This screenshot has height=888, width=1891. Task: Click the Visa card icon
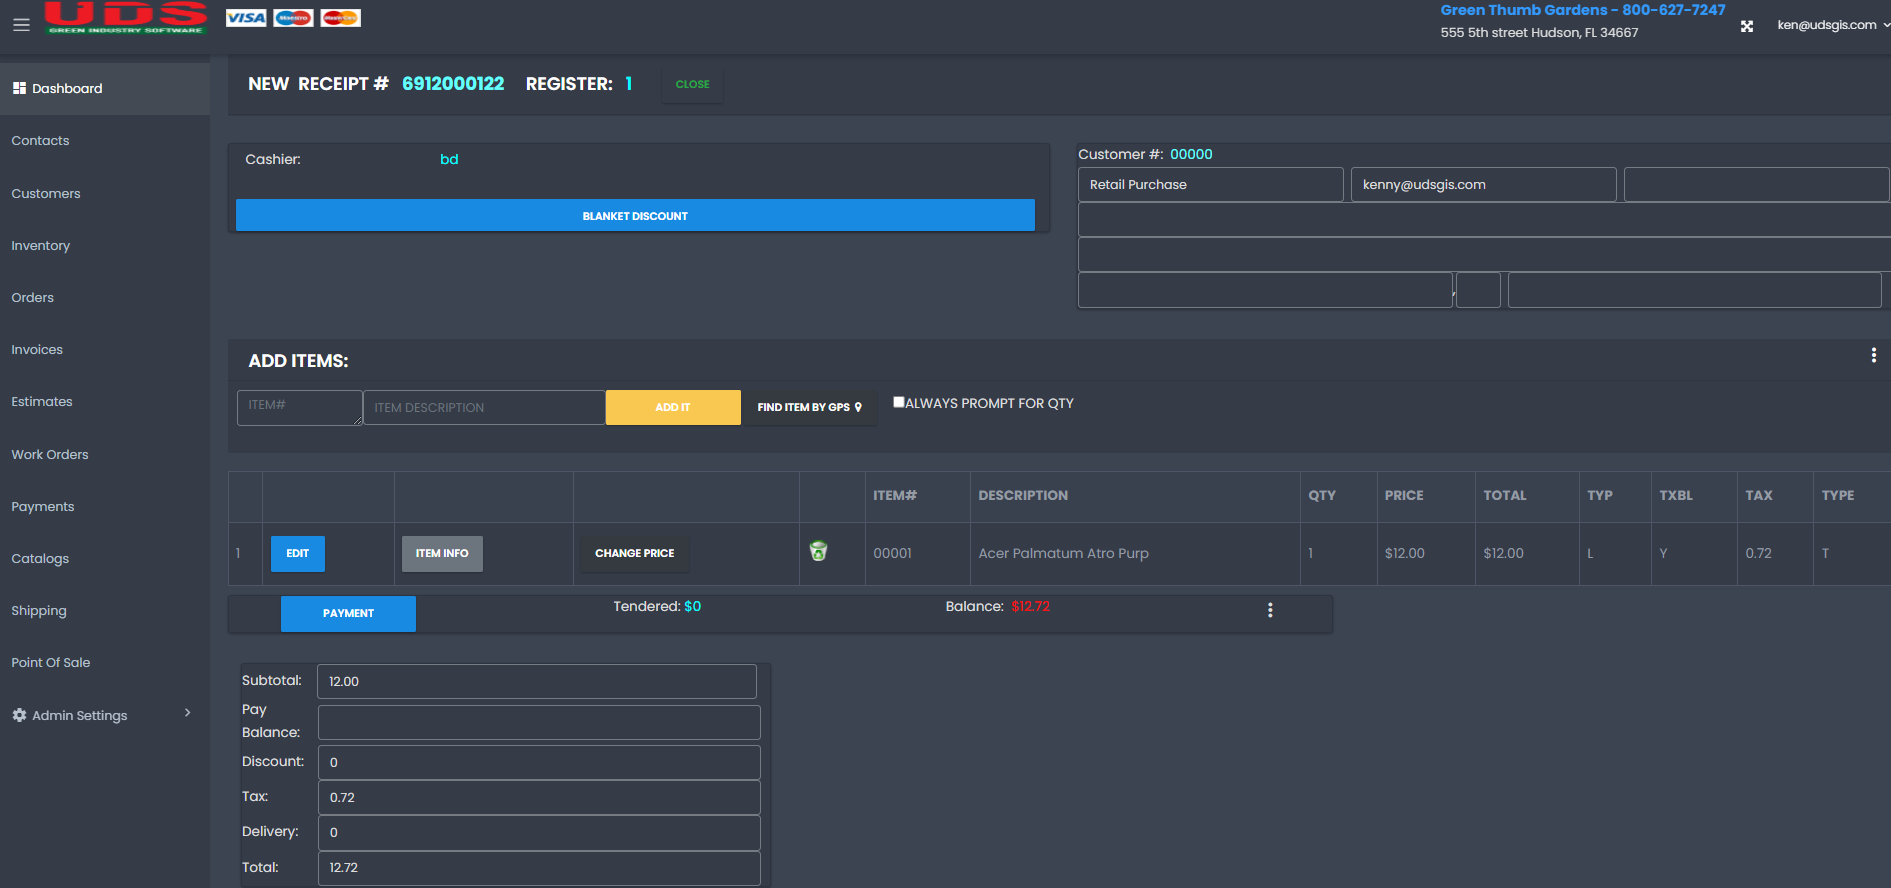click(x=246, y=18)
